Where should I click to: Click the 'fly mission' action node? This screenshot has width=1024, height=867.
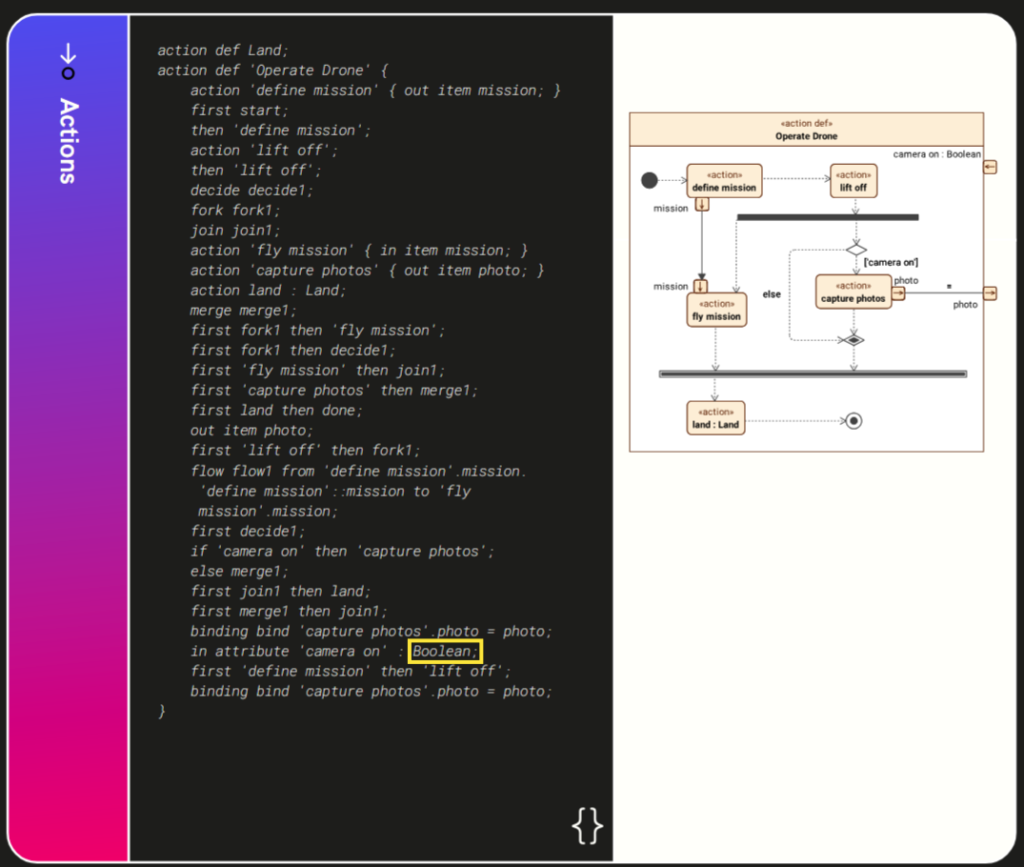point(716,310)
